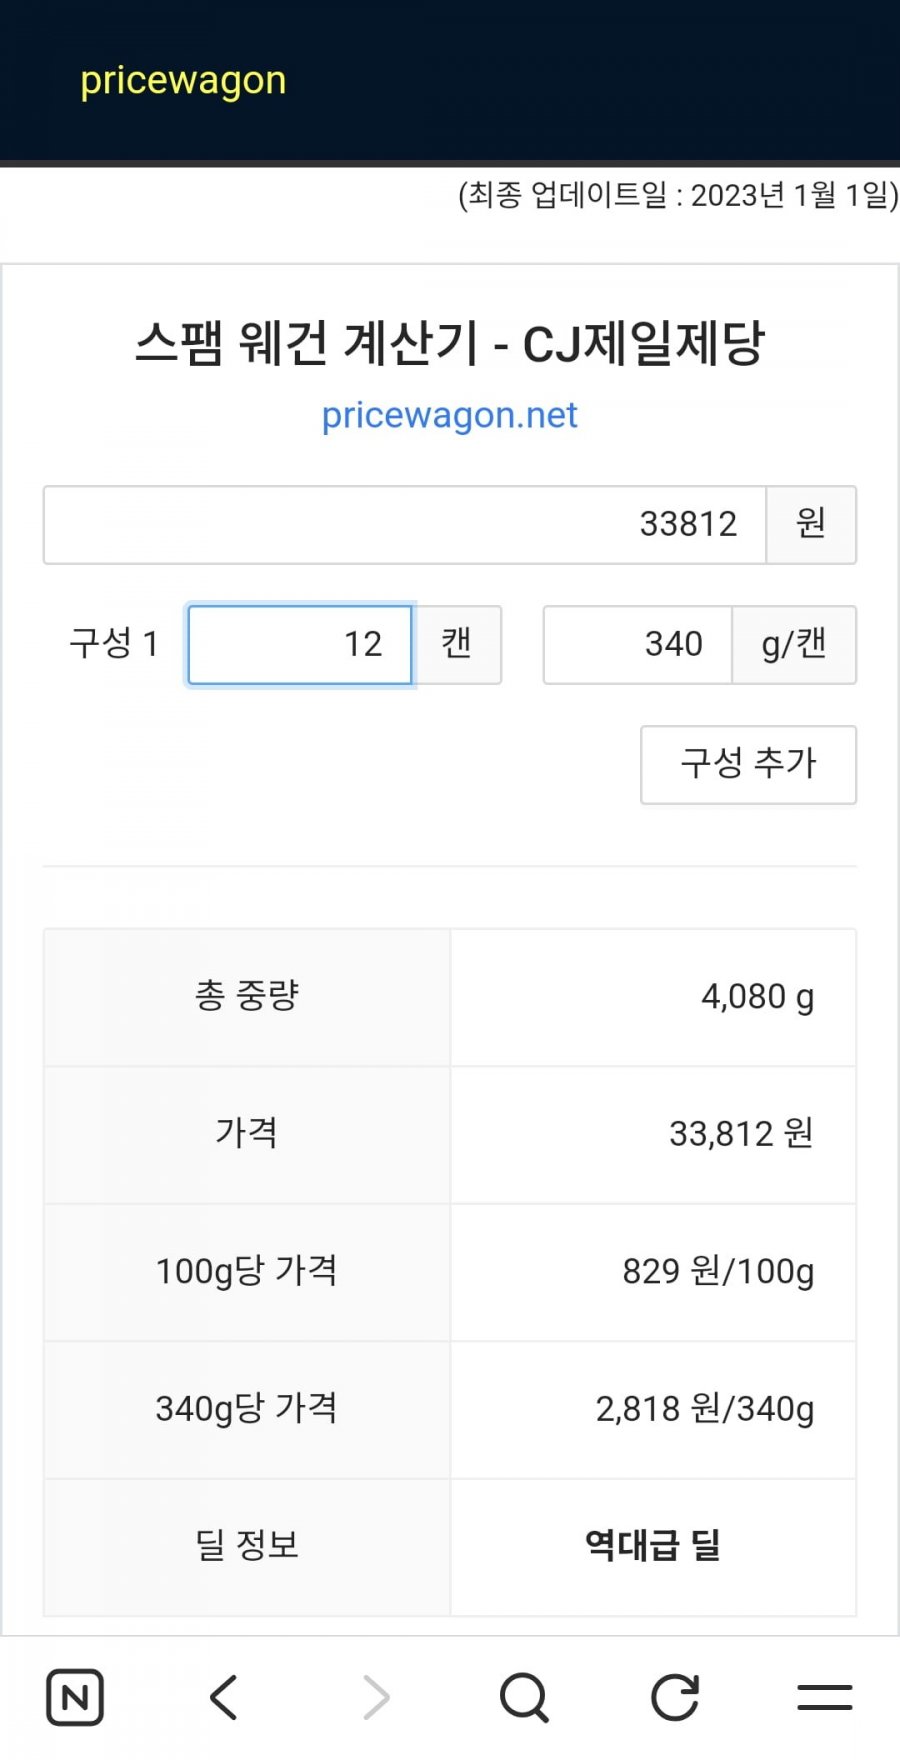Tap the g/캔 unit label
The image size is (900, 1760).
(794, 645)
